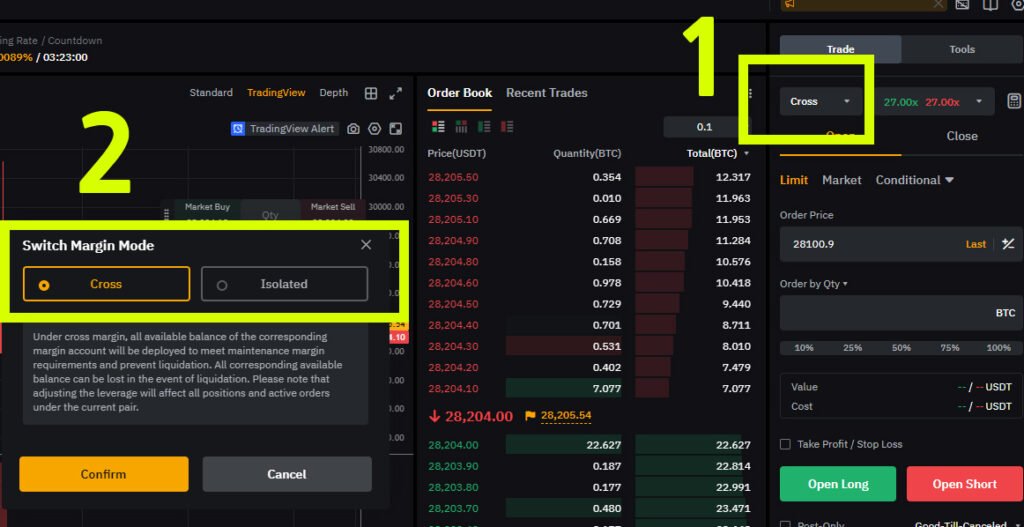The width and height of the screenshot is (1024, 527).
Task: Click the green Open Long button
Action: pos(838,484)
